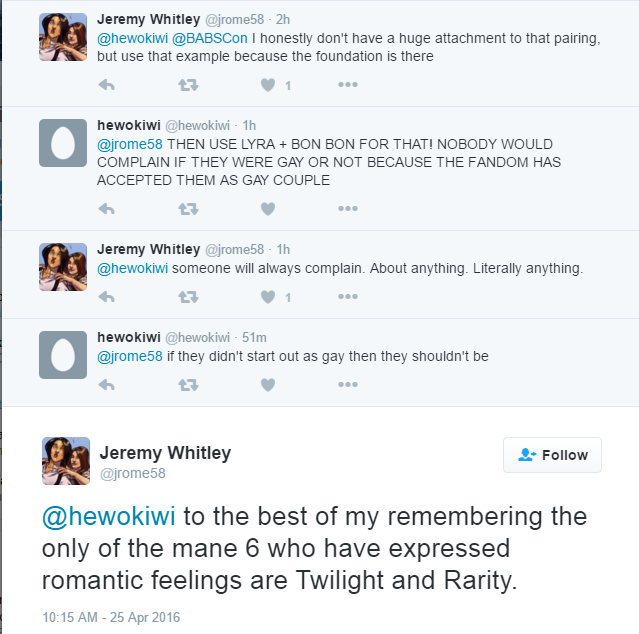Click hewokiwi's egg avatar on the all-caps tweet
The height and width of the screenshot is (634, 639).
63,143
